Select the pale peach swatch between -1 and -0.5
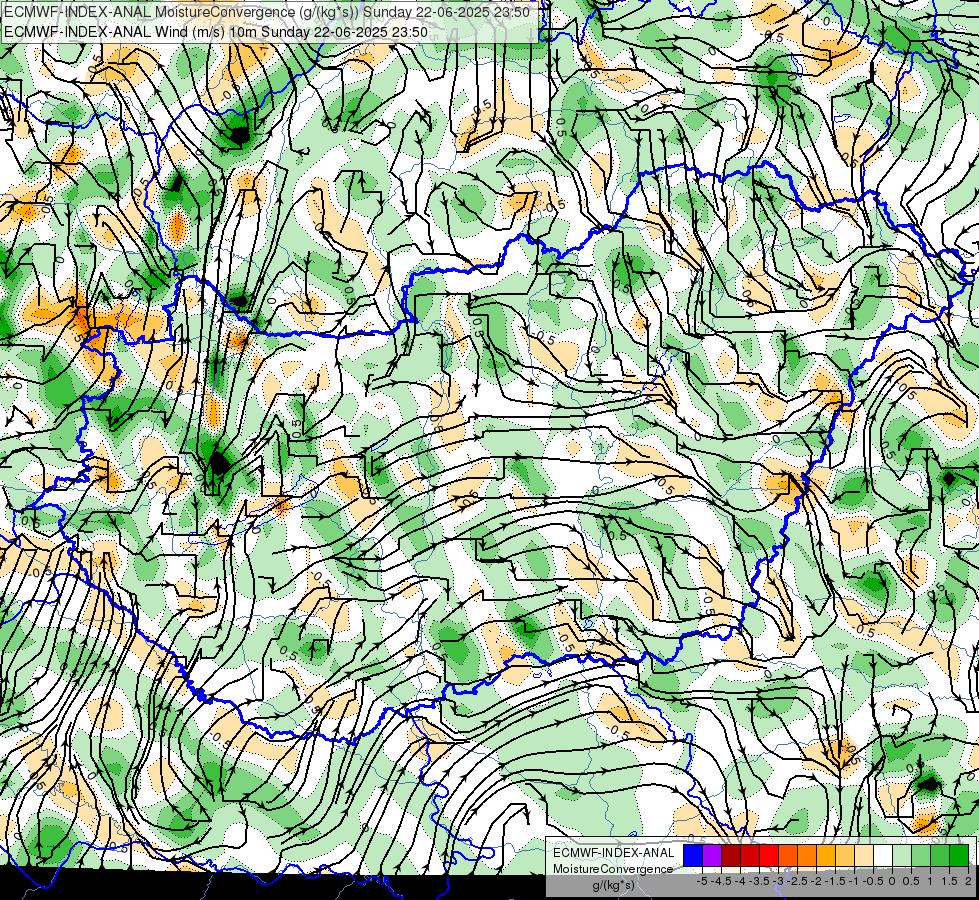 point(864,855)
